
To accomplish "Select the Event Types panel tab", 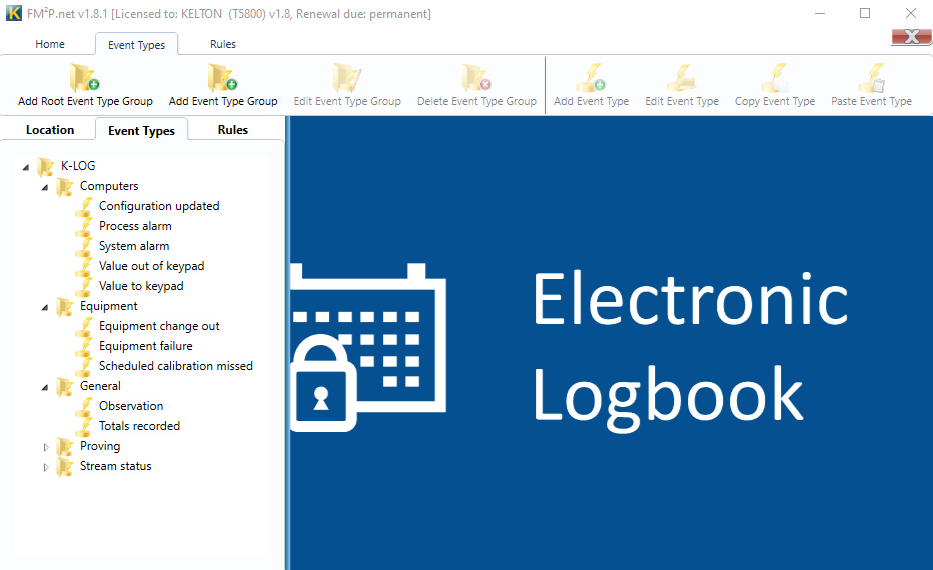I will (x=142, y=130).
